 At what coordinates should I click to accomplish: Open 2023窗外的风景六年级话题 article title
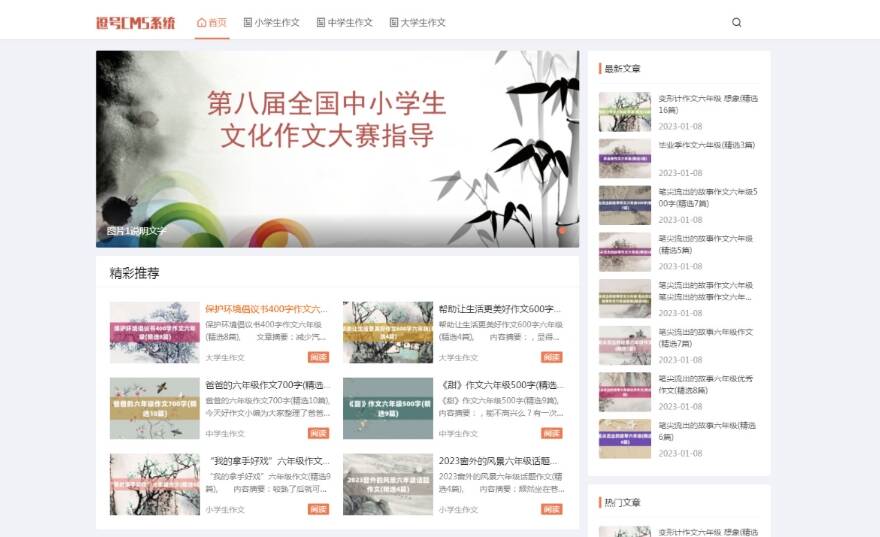click(500, 461)
